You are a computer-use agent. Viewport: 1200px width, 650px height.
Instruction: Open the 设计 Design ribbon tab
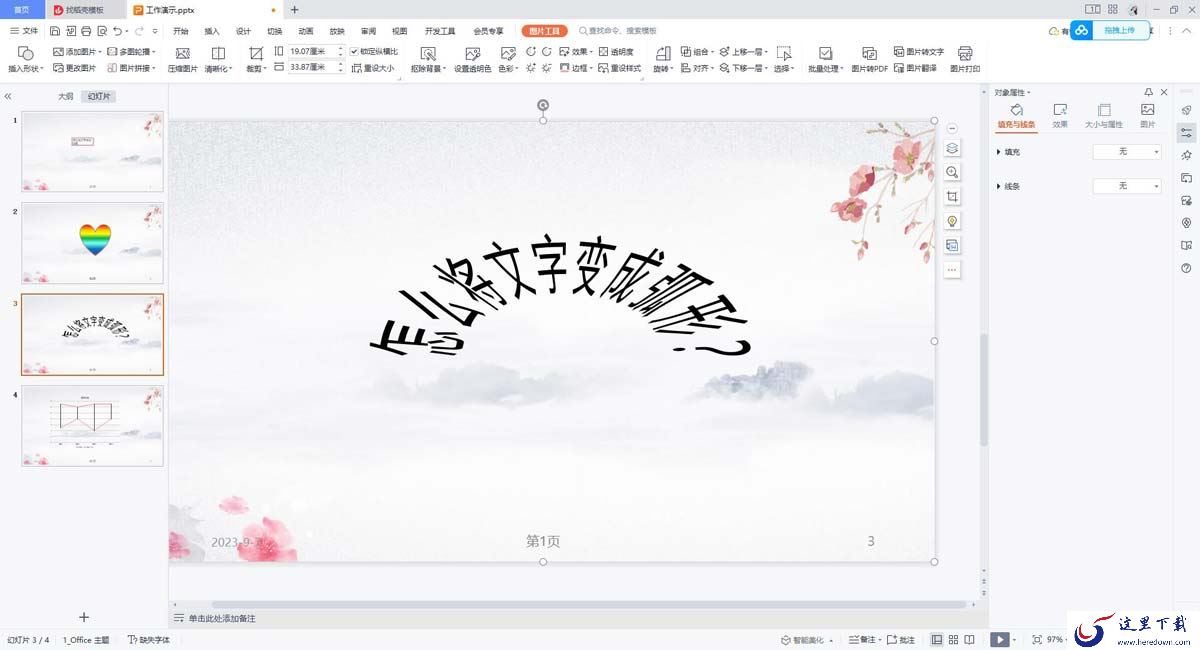(243, 31)
